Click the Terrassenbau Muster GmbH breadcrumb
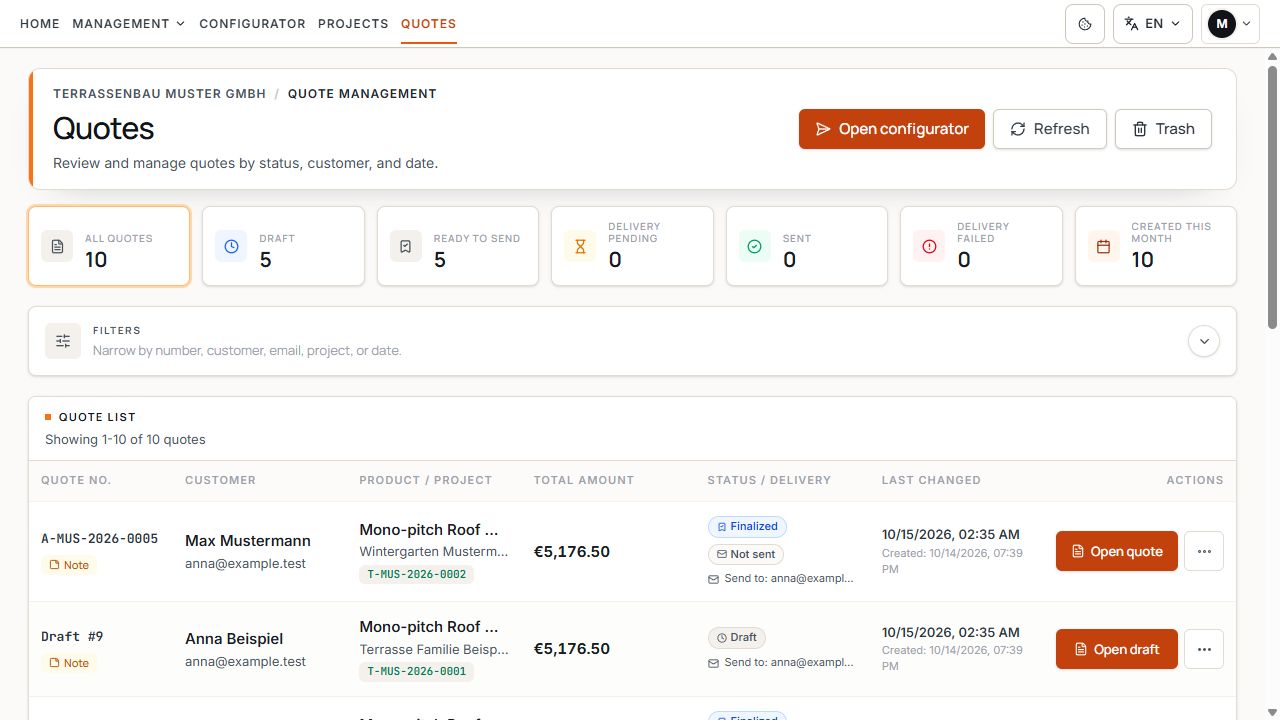This screenshot has width=1280, height=720. 160,94
